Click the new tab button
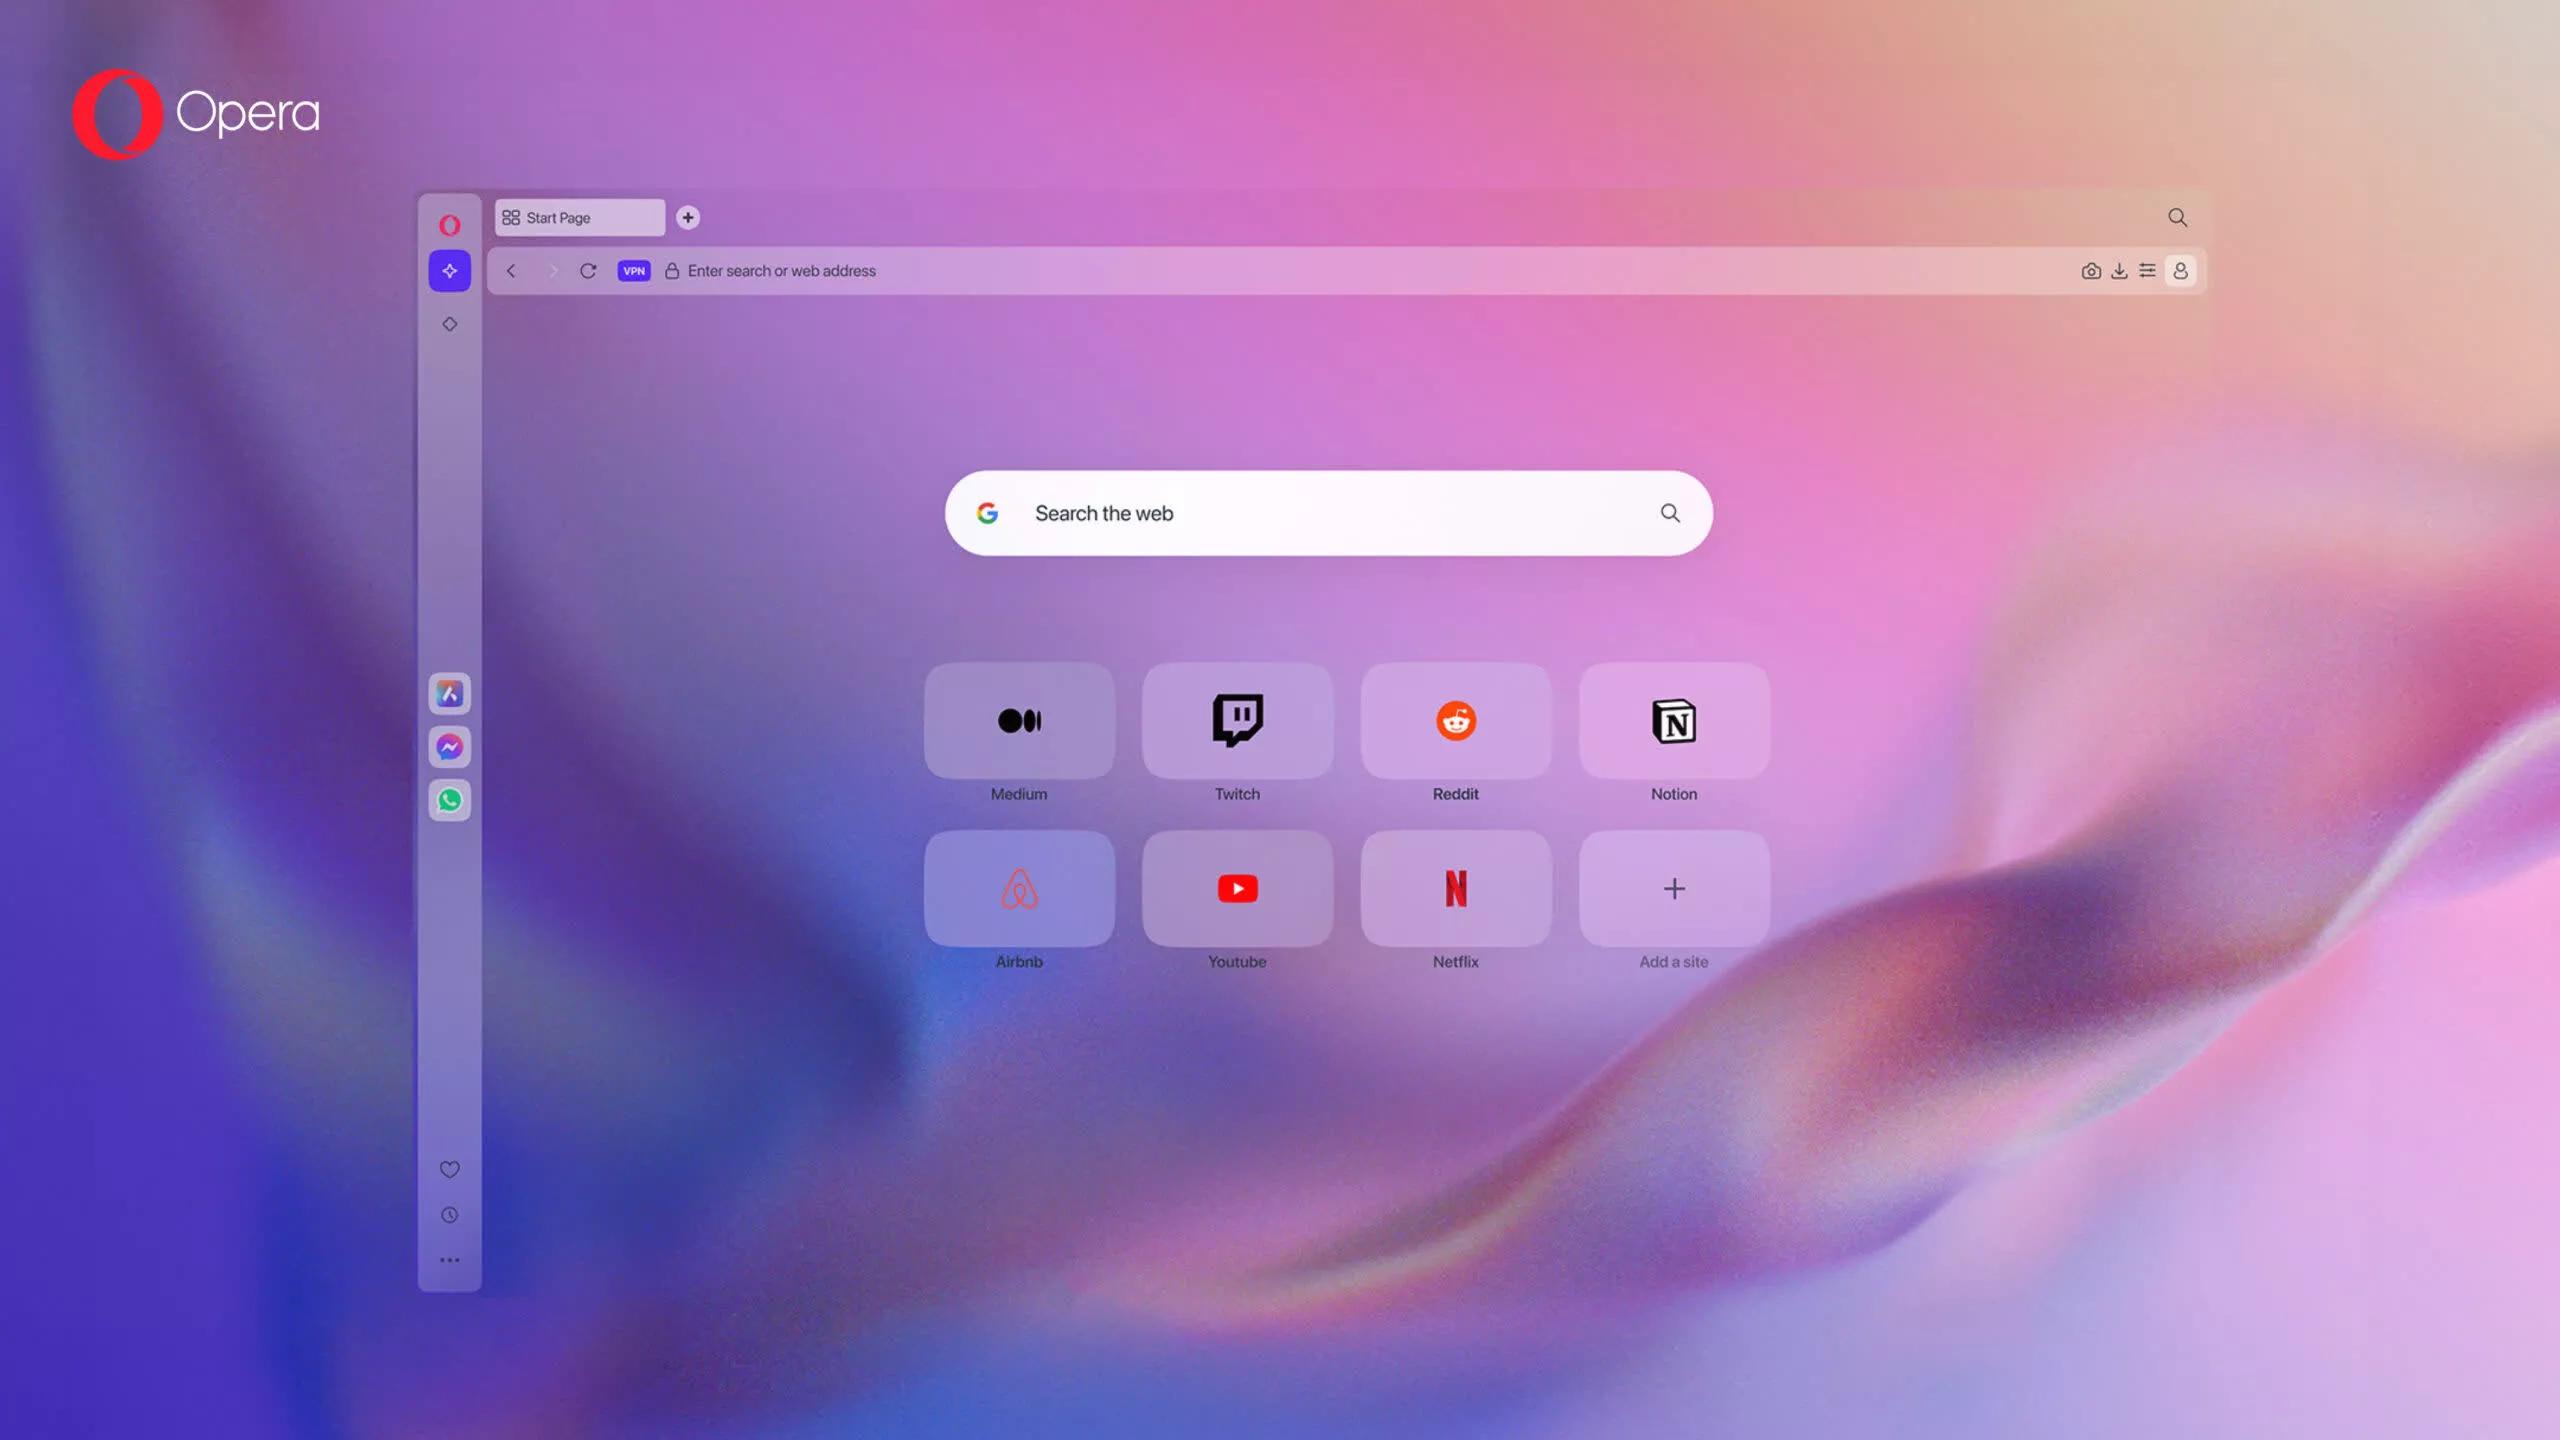 tap(687, 215)
